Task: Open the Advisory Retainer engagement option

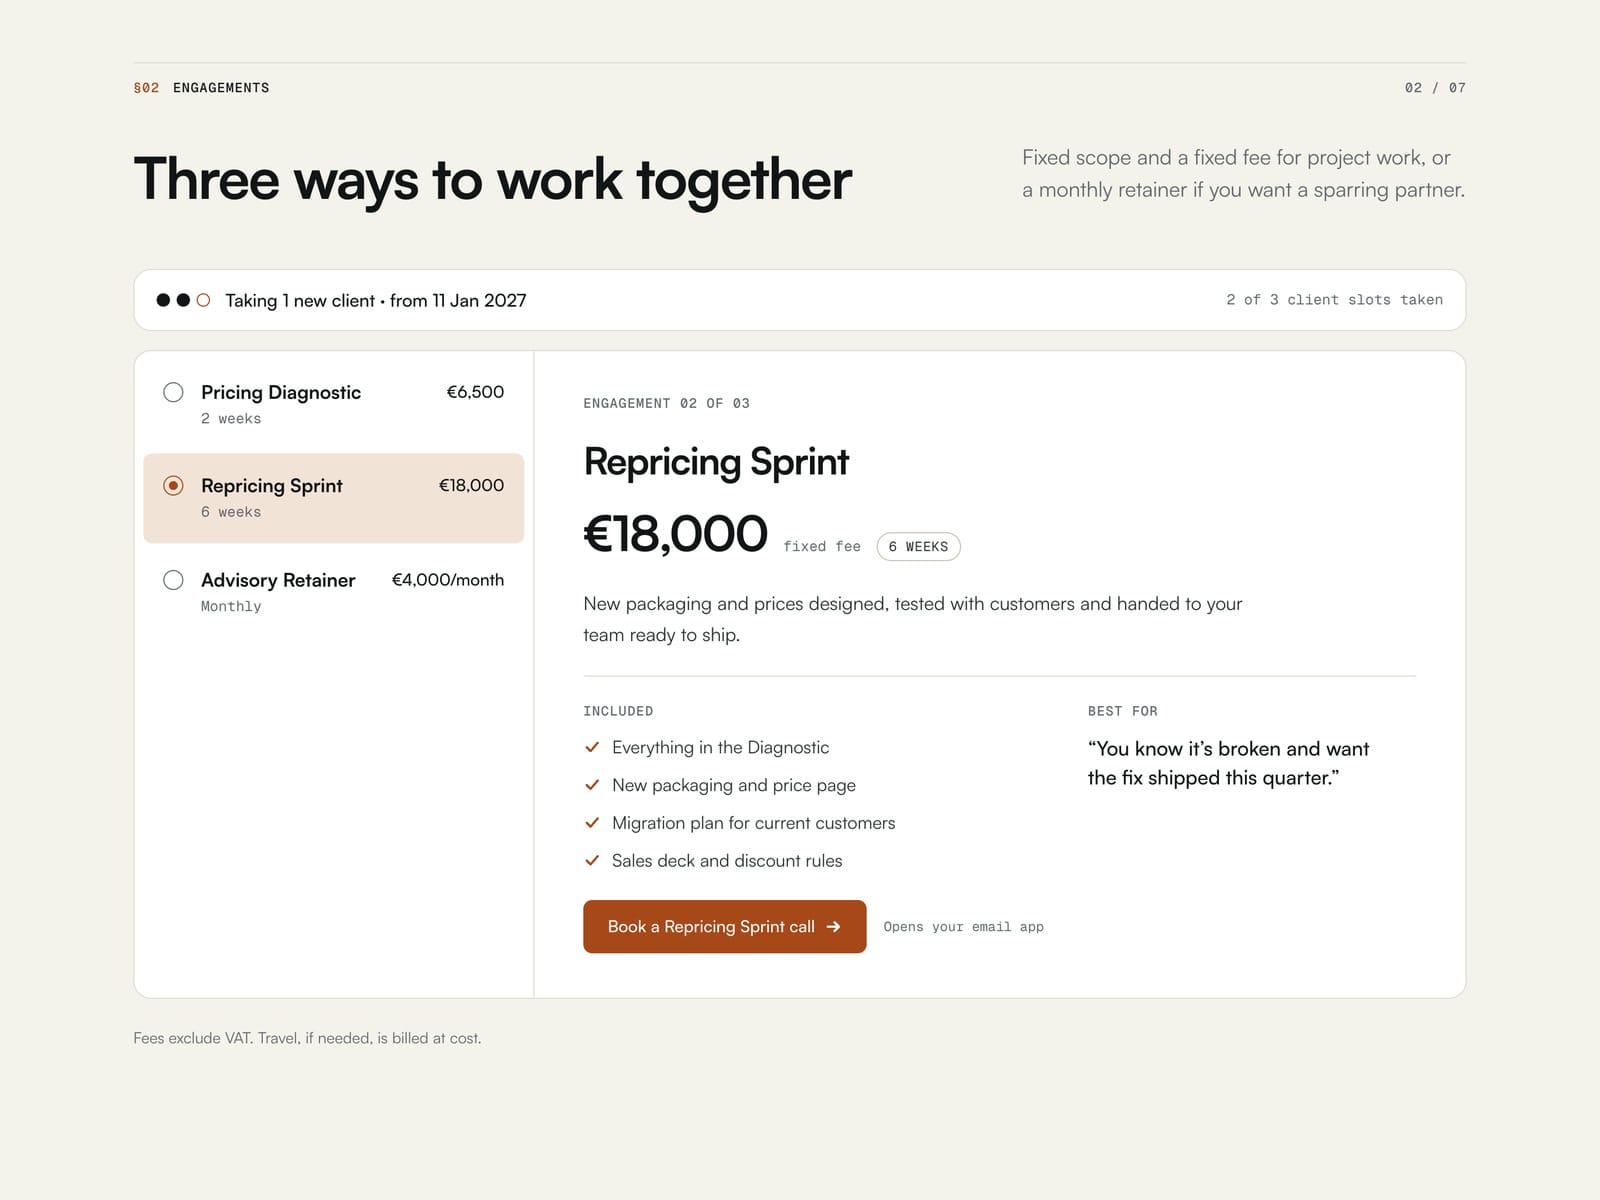Action: pyautogui.click(x=334, y=592)
